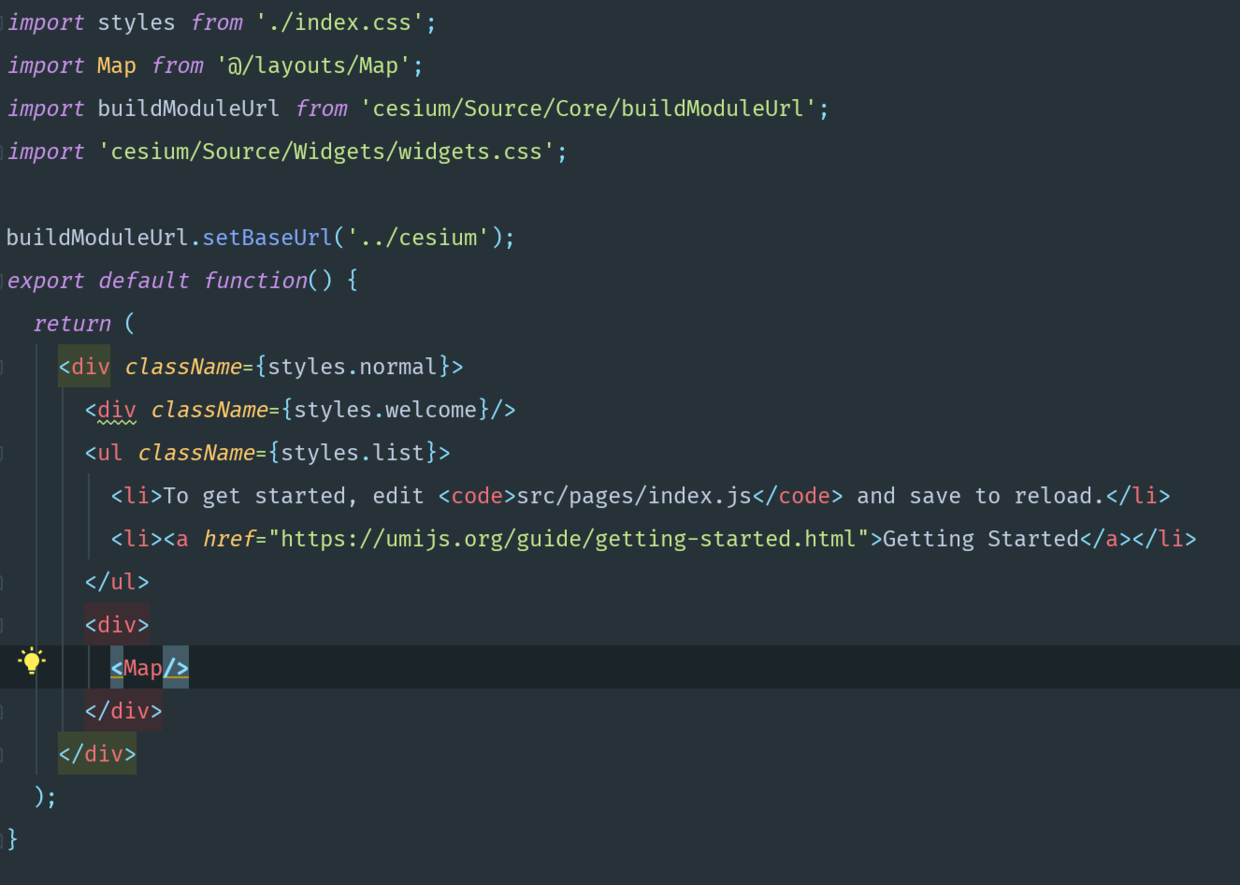Click the final closing brace '}'
The width and height of the screenshot is (1240, 885).
pos(12,838)
